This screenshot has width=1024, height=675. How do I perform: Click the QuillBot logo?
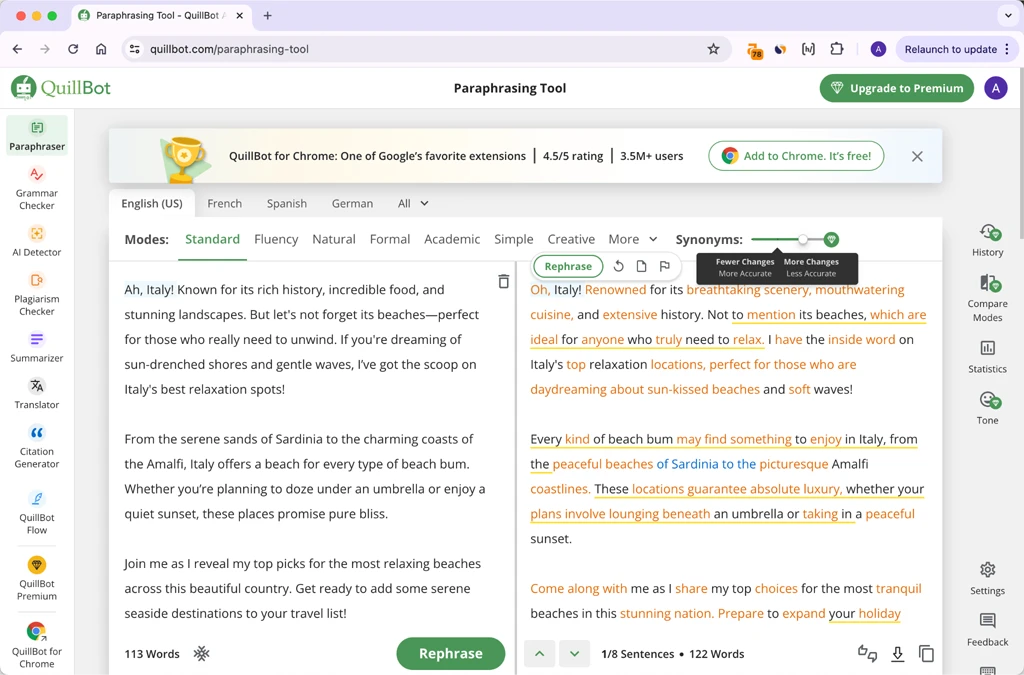tap(61, 87)
